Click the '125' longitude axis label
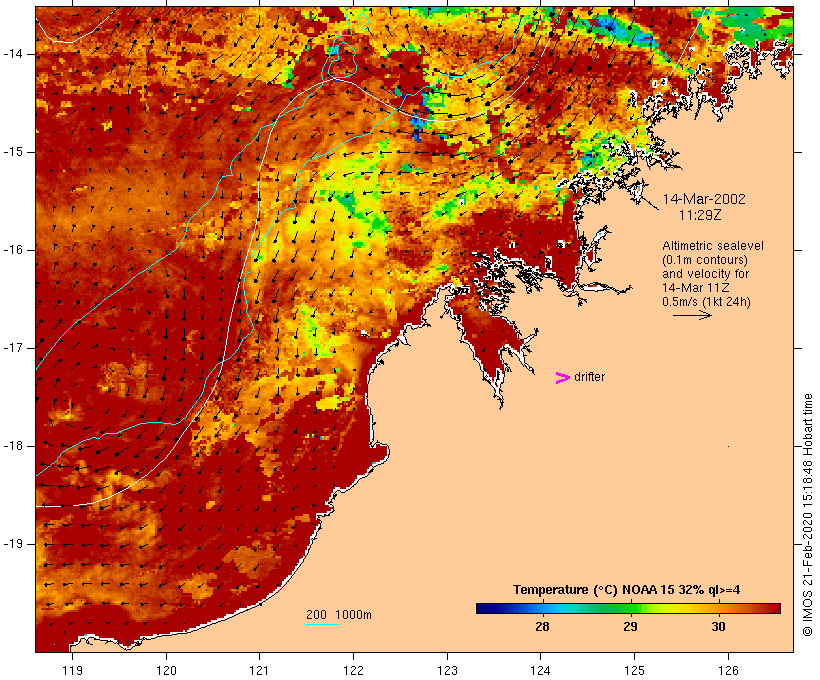The image size is (820, 680). pos(634,670)
